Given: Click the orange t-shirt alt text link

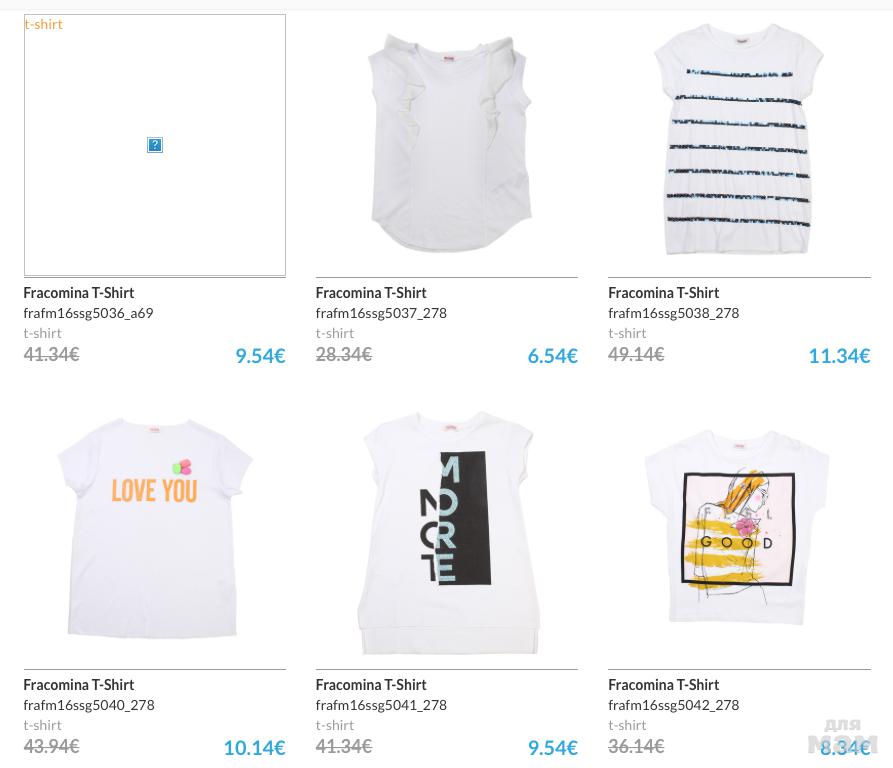Looking at the screenshot, I should 43,24.
